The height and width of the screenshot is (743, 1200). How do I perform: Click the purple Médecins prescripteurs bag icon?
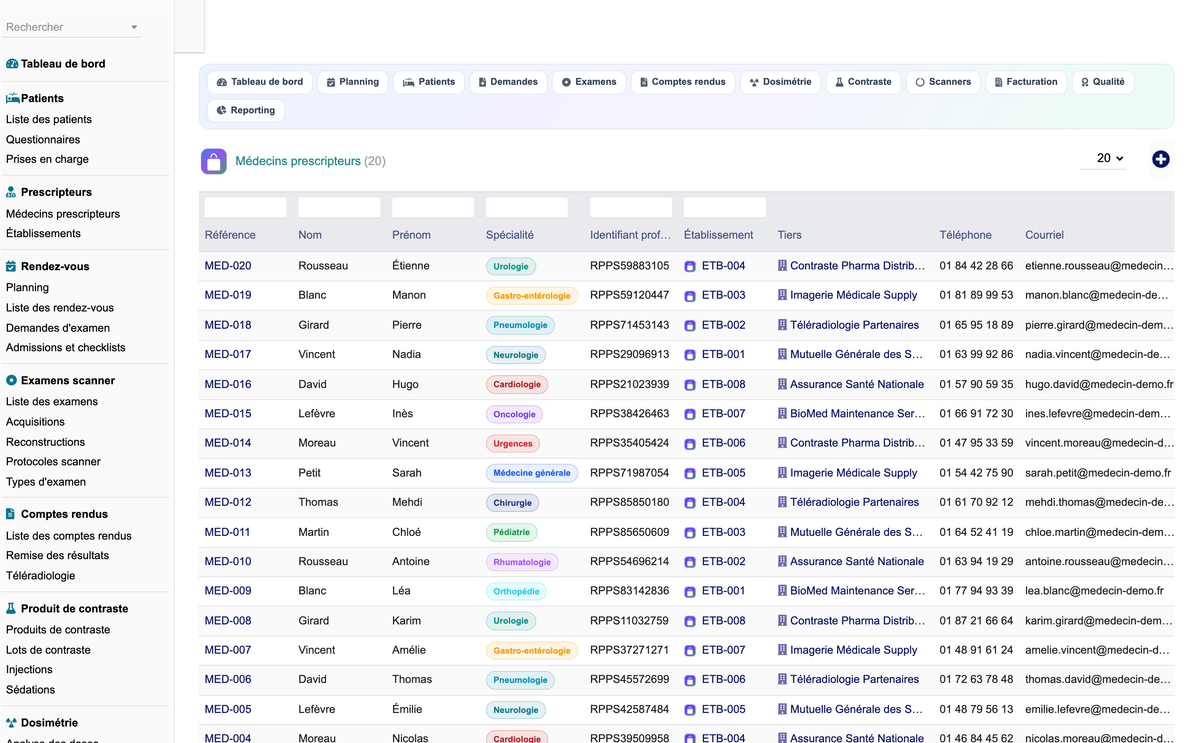tap(213, 161)
